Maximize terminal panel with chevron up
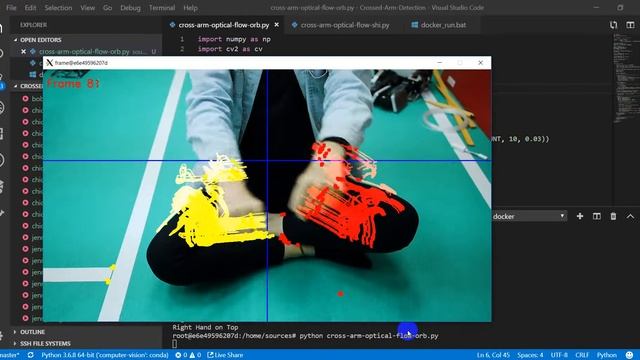This screenshot has height=360, width=640. (630, 216)
